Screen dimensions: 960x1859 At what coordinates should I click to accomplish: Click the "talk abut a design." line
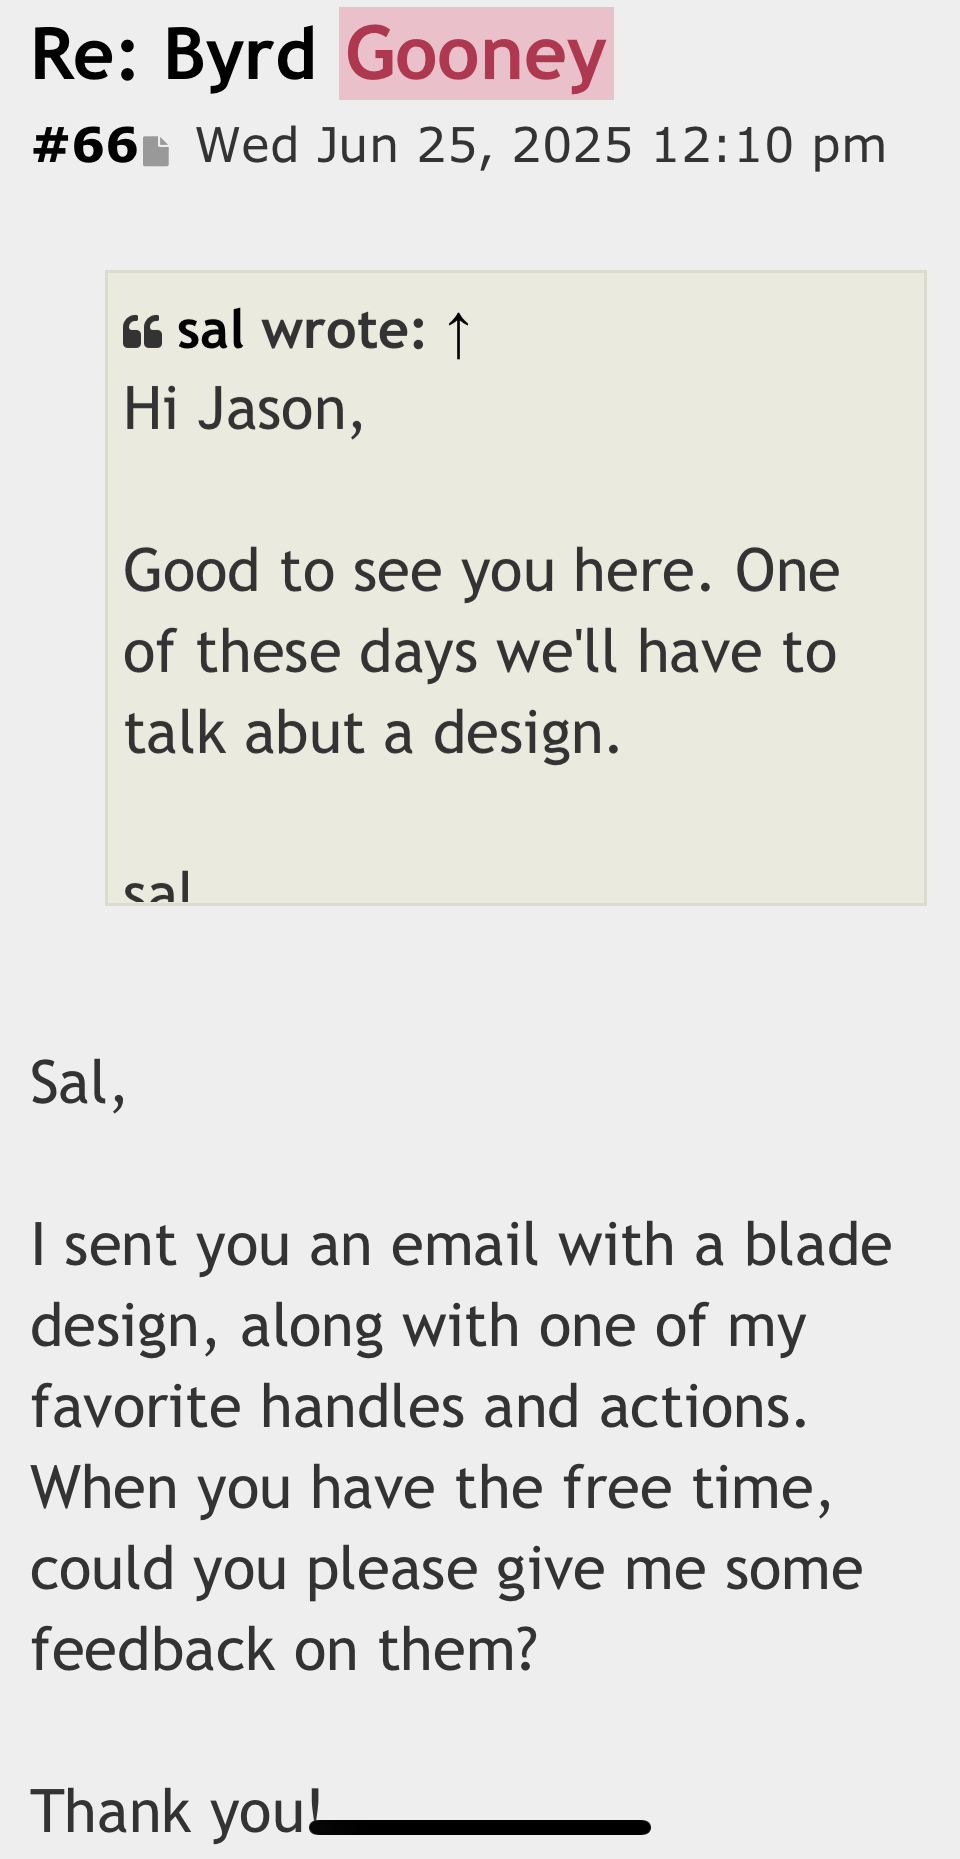click(372, 733)
